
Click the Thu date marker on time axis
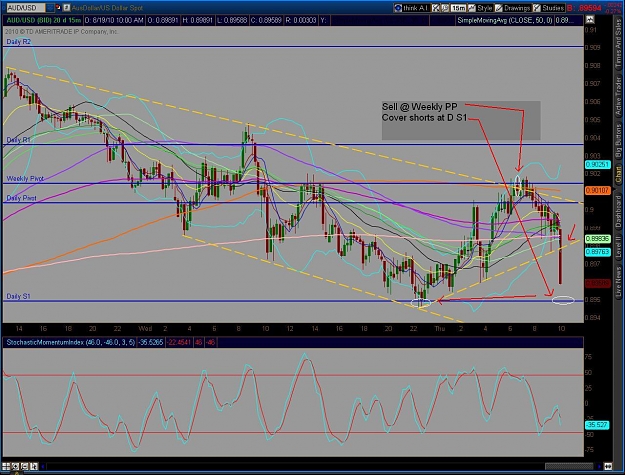click(439, 328)
